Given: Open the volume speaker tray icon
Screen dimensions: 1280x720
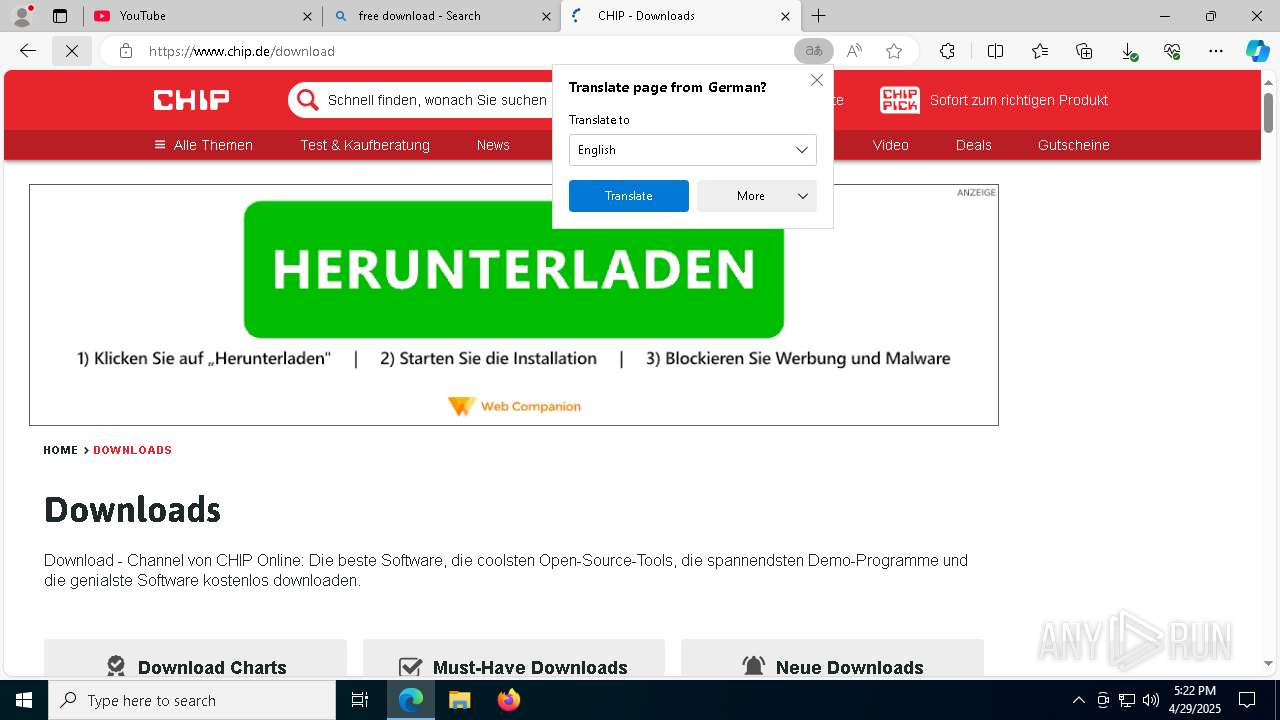Looking at the screenshot, I should (1150, 700).
